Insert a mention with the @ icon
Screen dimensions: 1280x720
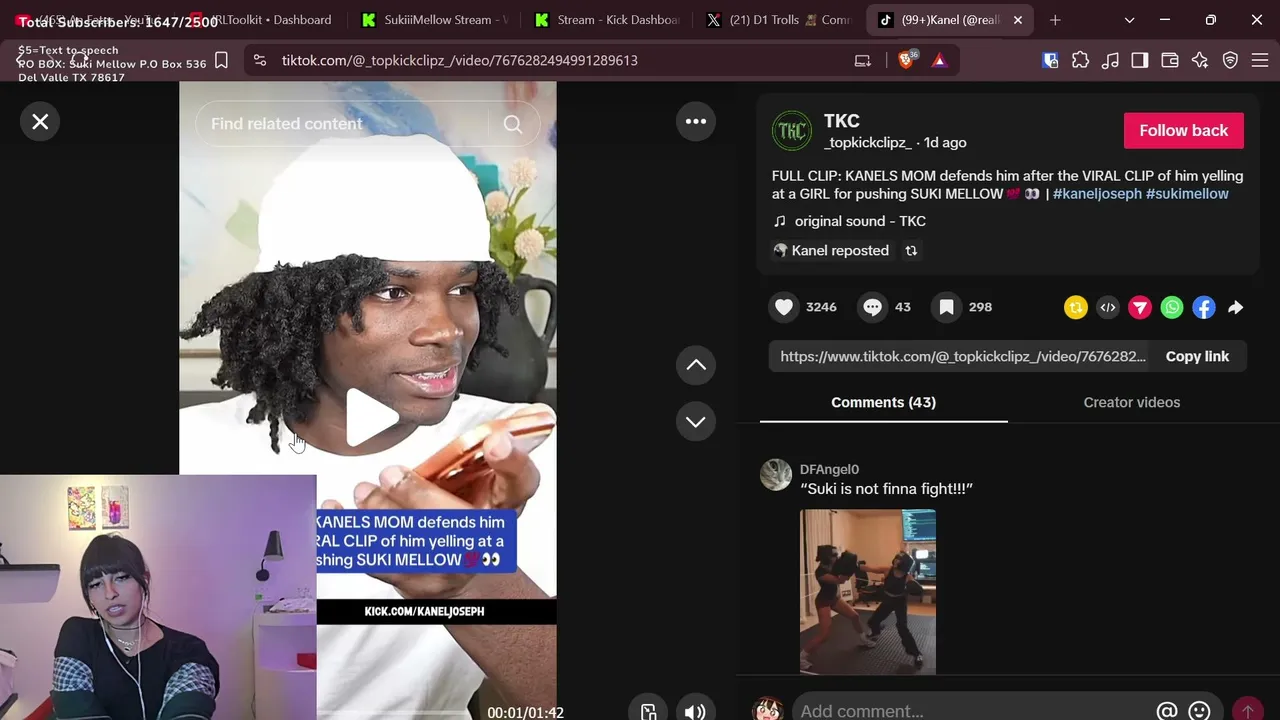1167,711
